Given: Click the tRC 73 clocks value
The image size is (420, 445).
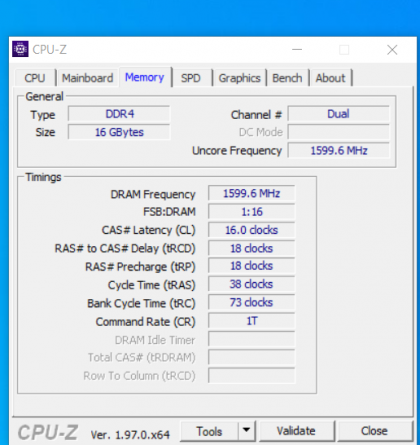Looking at the screenshot, I should [x=252, y=303].
